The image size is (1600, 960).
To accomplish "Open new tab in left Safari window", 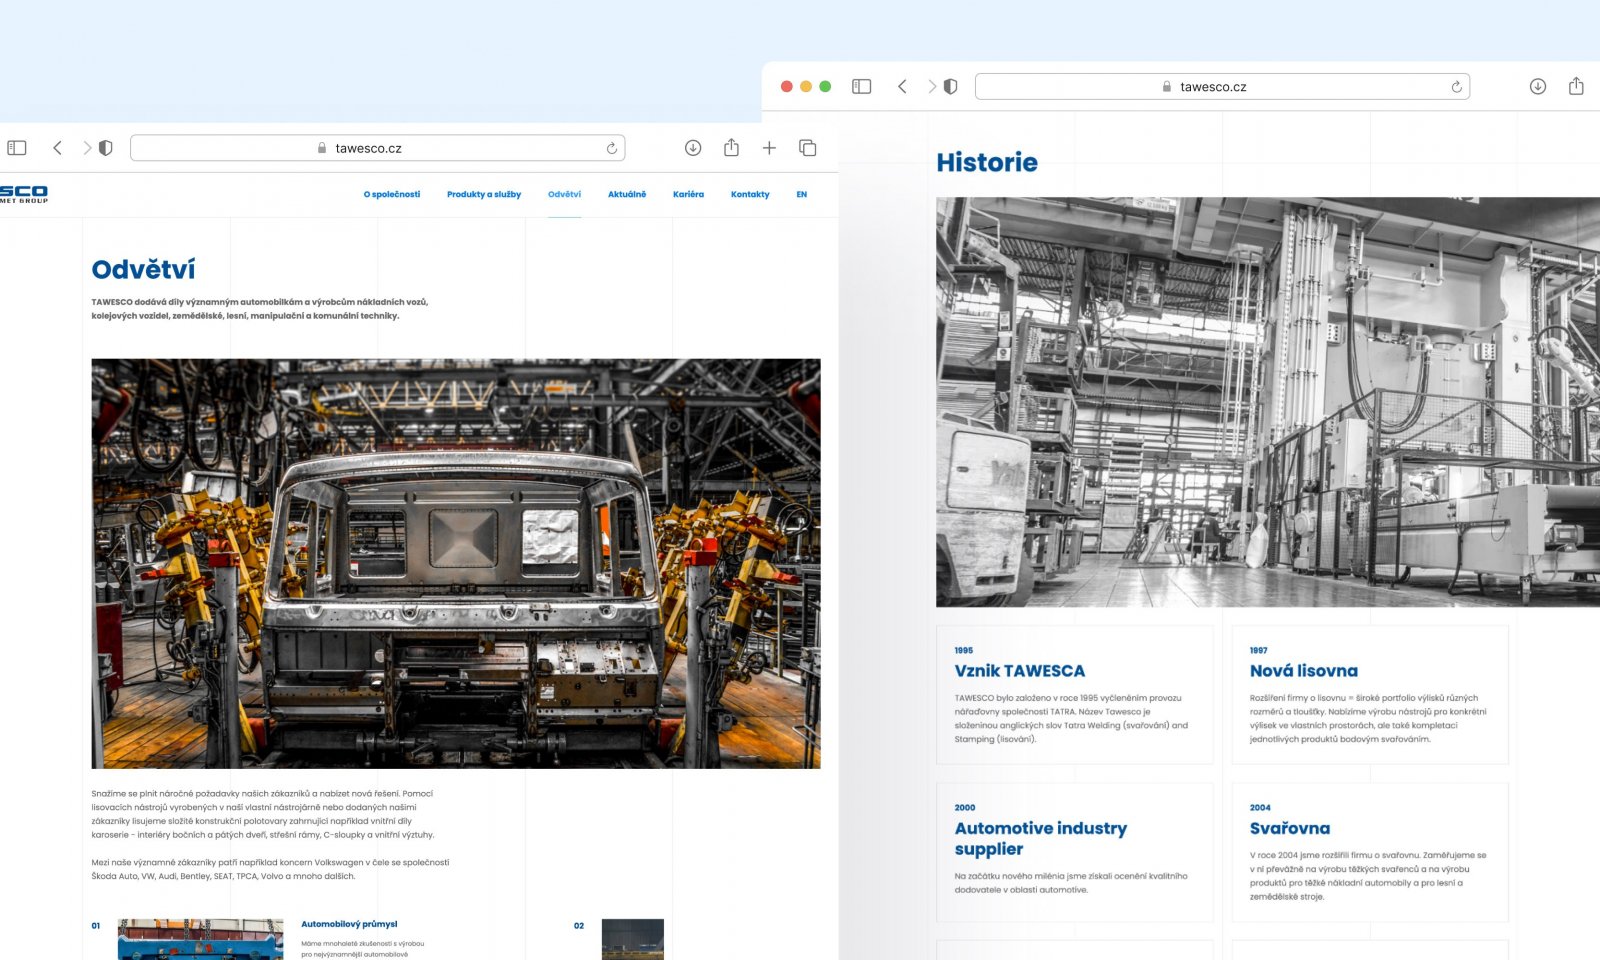I will point(769,148).
